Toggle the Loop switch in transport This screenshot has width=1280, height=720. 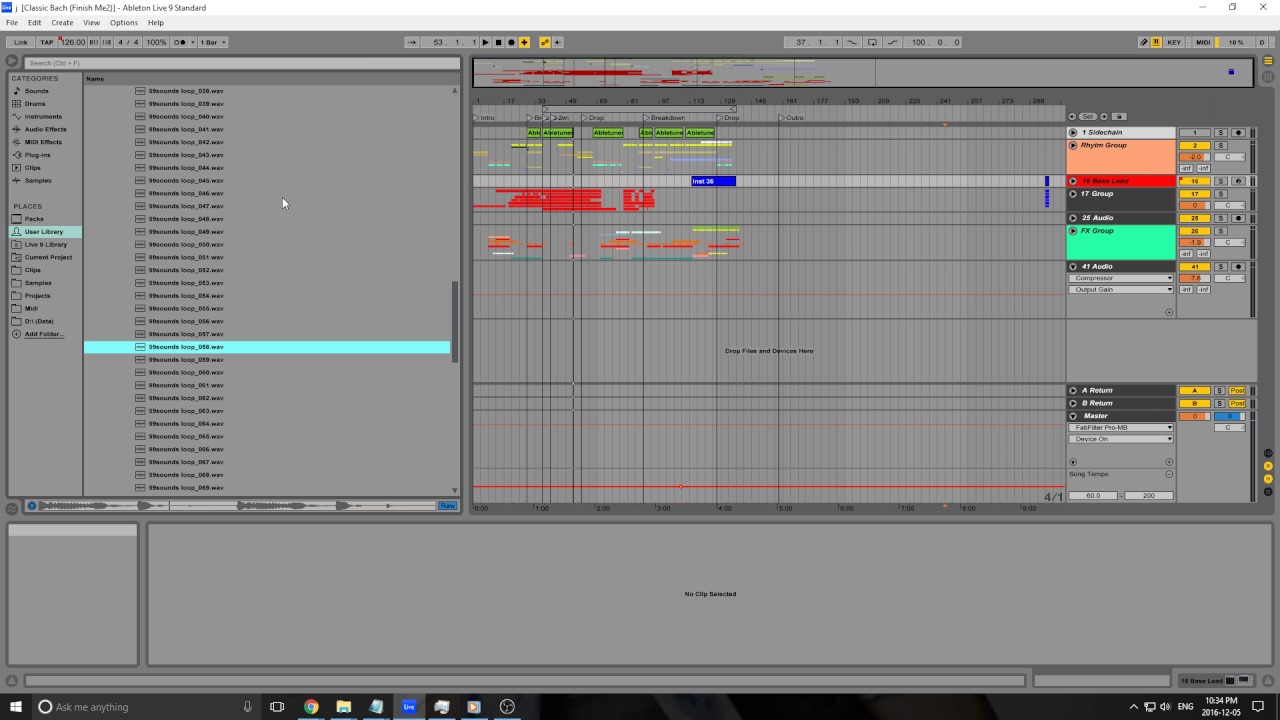click(872, 42)
